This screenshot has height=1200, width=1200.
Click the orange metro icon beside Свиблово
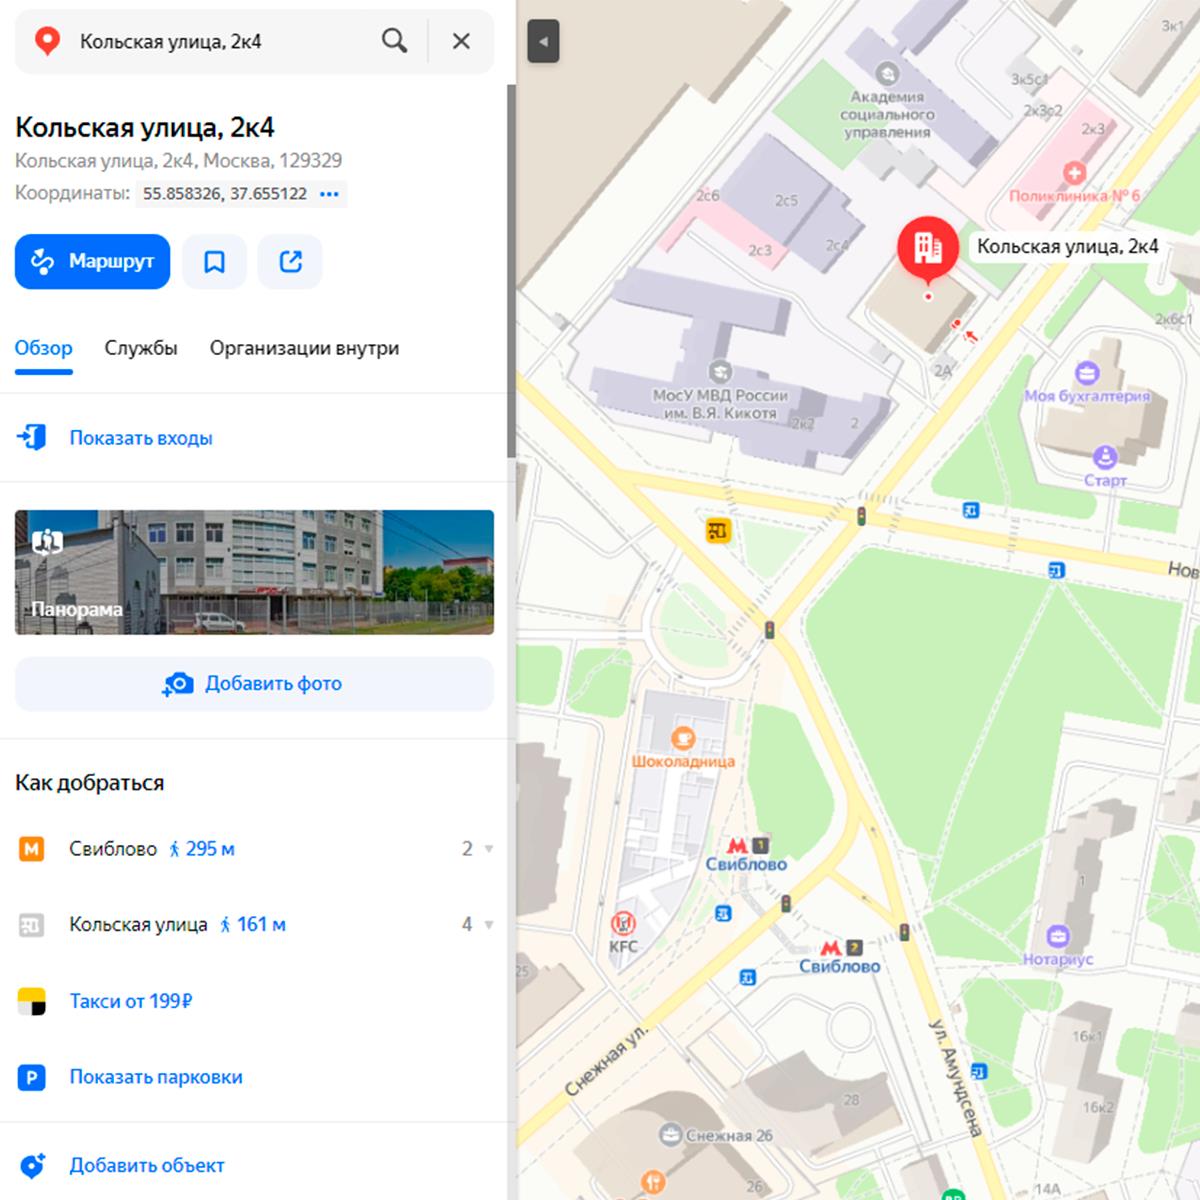pos(32,849)
